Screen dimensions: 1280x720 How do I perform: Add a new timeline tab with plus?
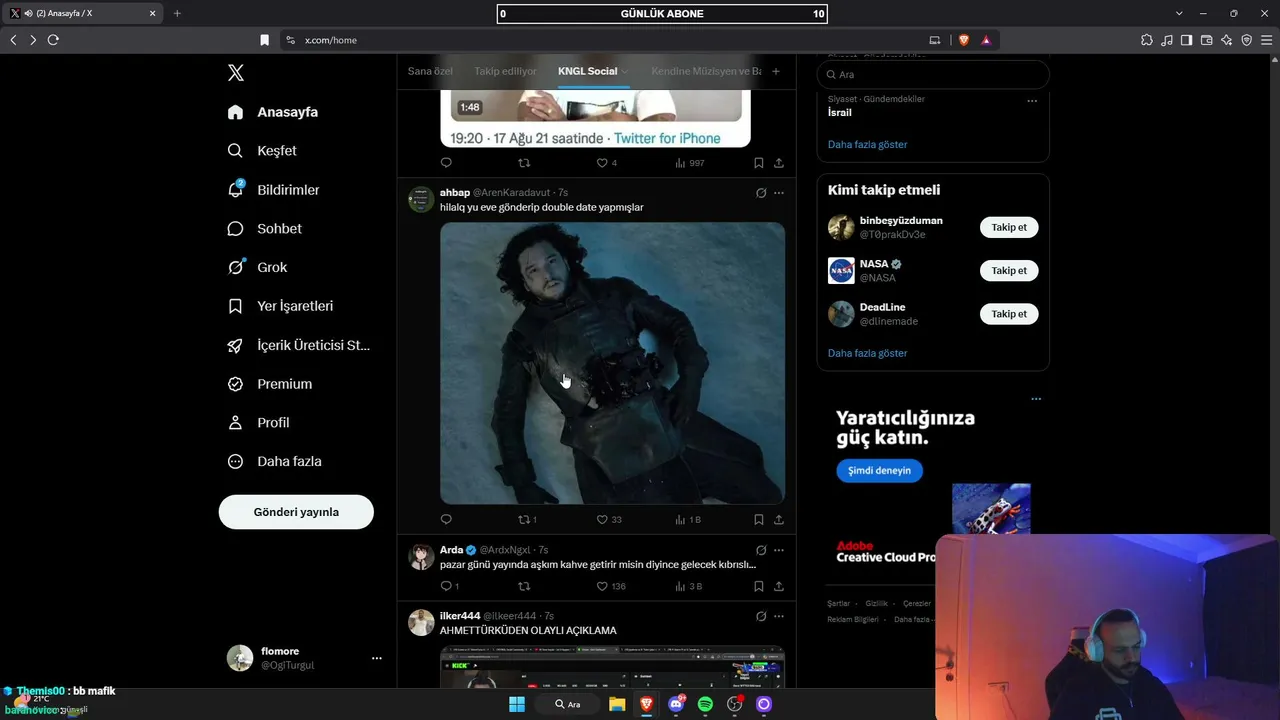(776, 71)
